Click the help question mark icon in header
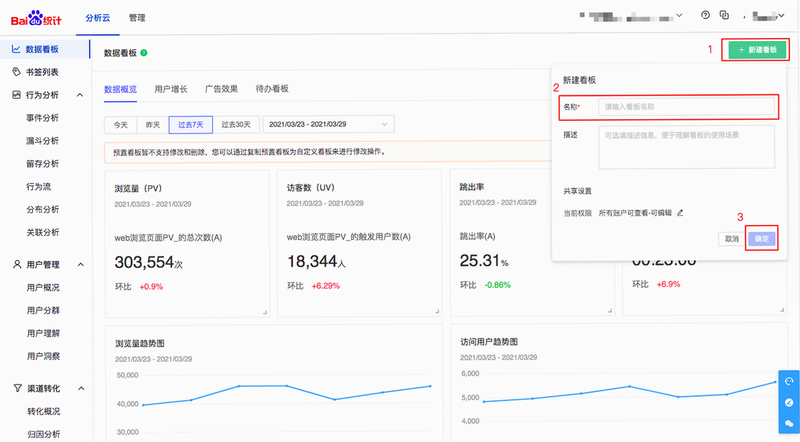800x442 pixels. point(705,15)
